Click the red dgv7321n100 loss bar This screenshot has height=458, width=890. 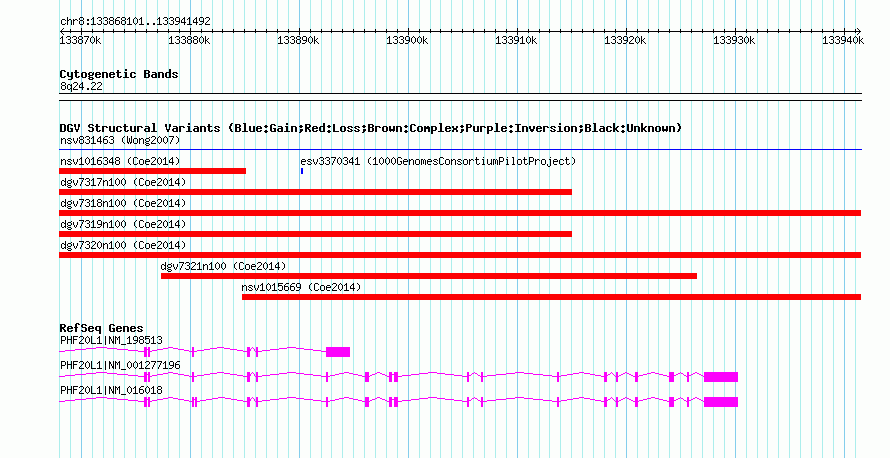pyautogui.click(x=429, y=276)
